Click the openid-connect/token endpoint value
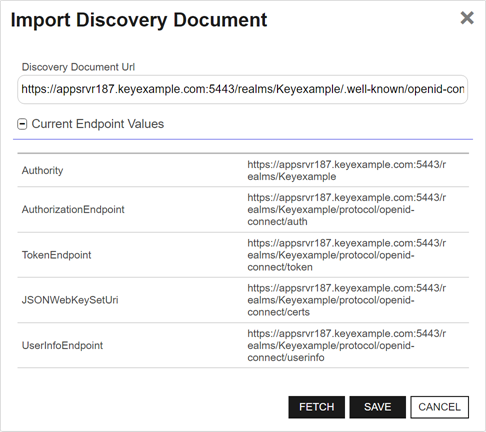Screen dimensions: 486x432 click(x=347, y=255)
